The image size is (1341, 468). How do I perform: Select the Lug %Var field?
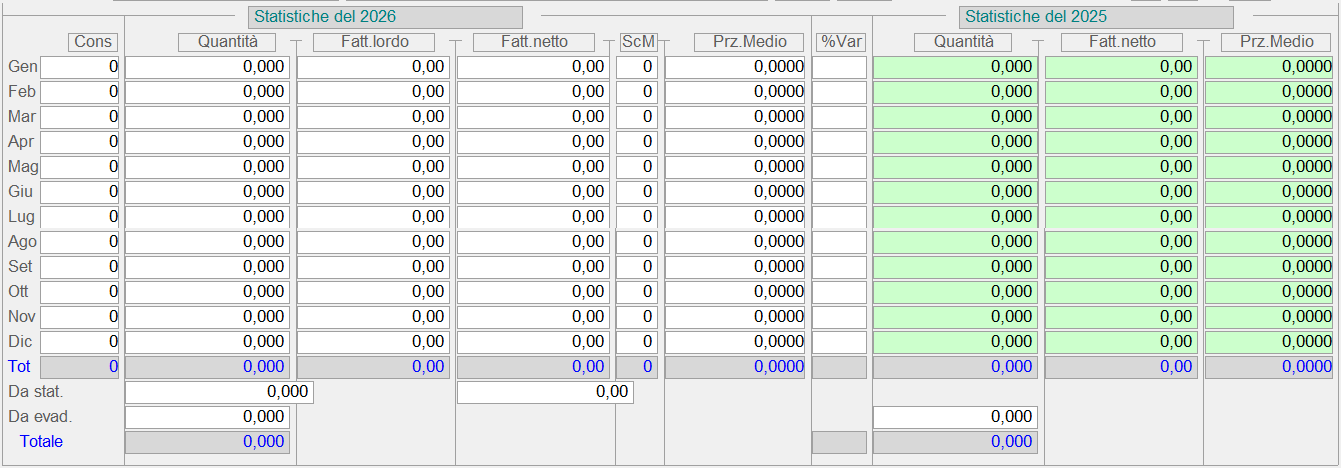839,217
